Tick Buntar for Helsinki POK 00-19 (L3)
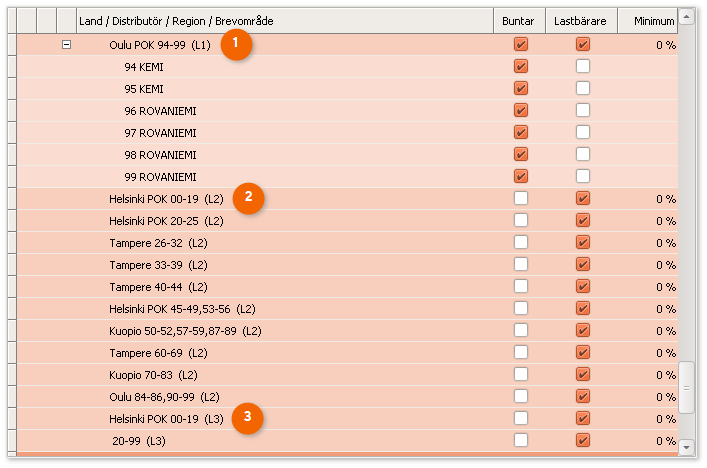This screenshot has height=468, width=707. coord(521,418)
